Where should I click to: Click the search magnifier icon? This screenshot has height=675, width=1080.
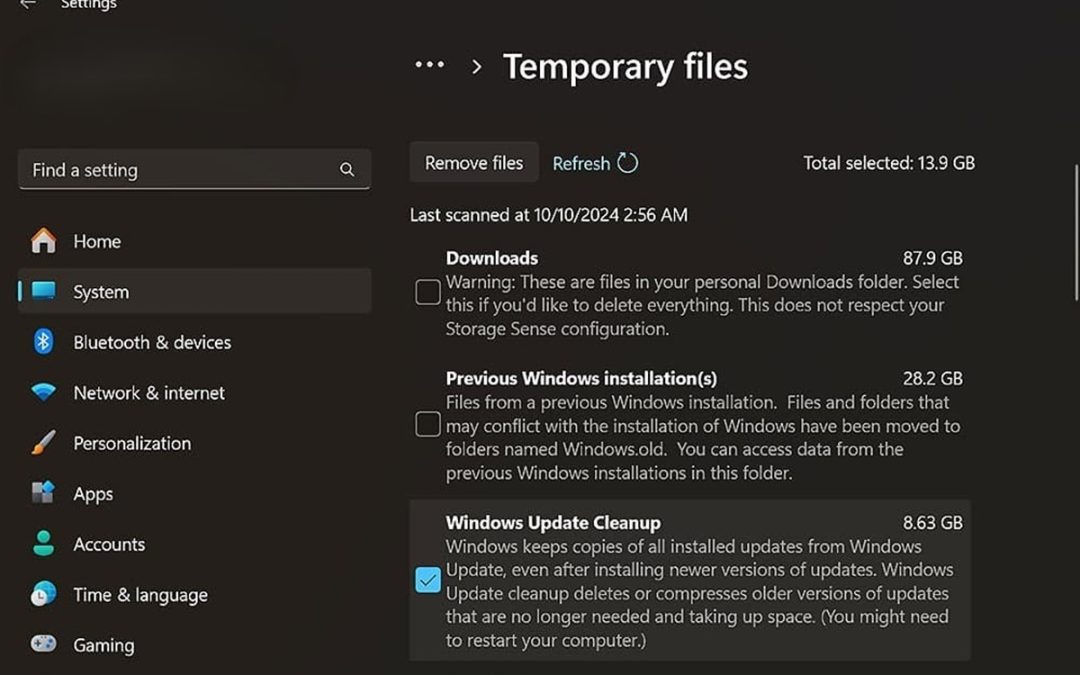(347, 170)
